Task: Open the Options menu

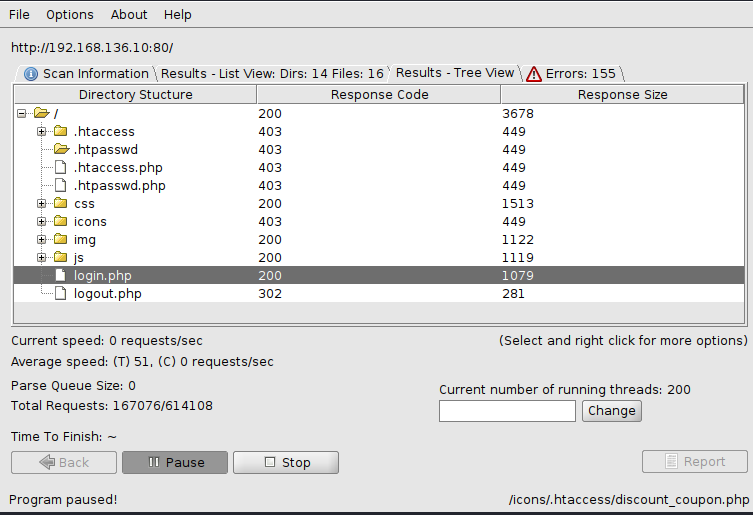Action: pos(70,15)
